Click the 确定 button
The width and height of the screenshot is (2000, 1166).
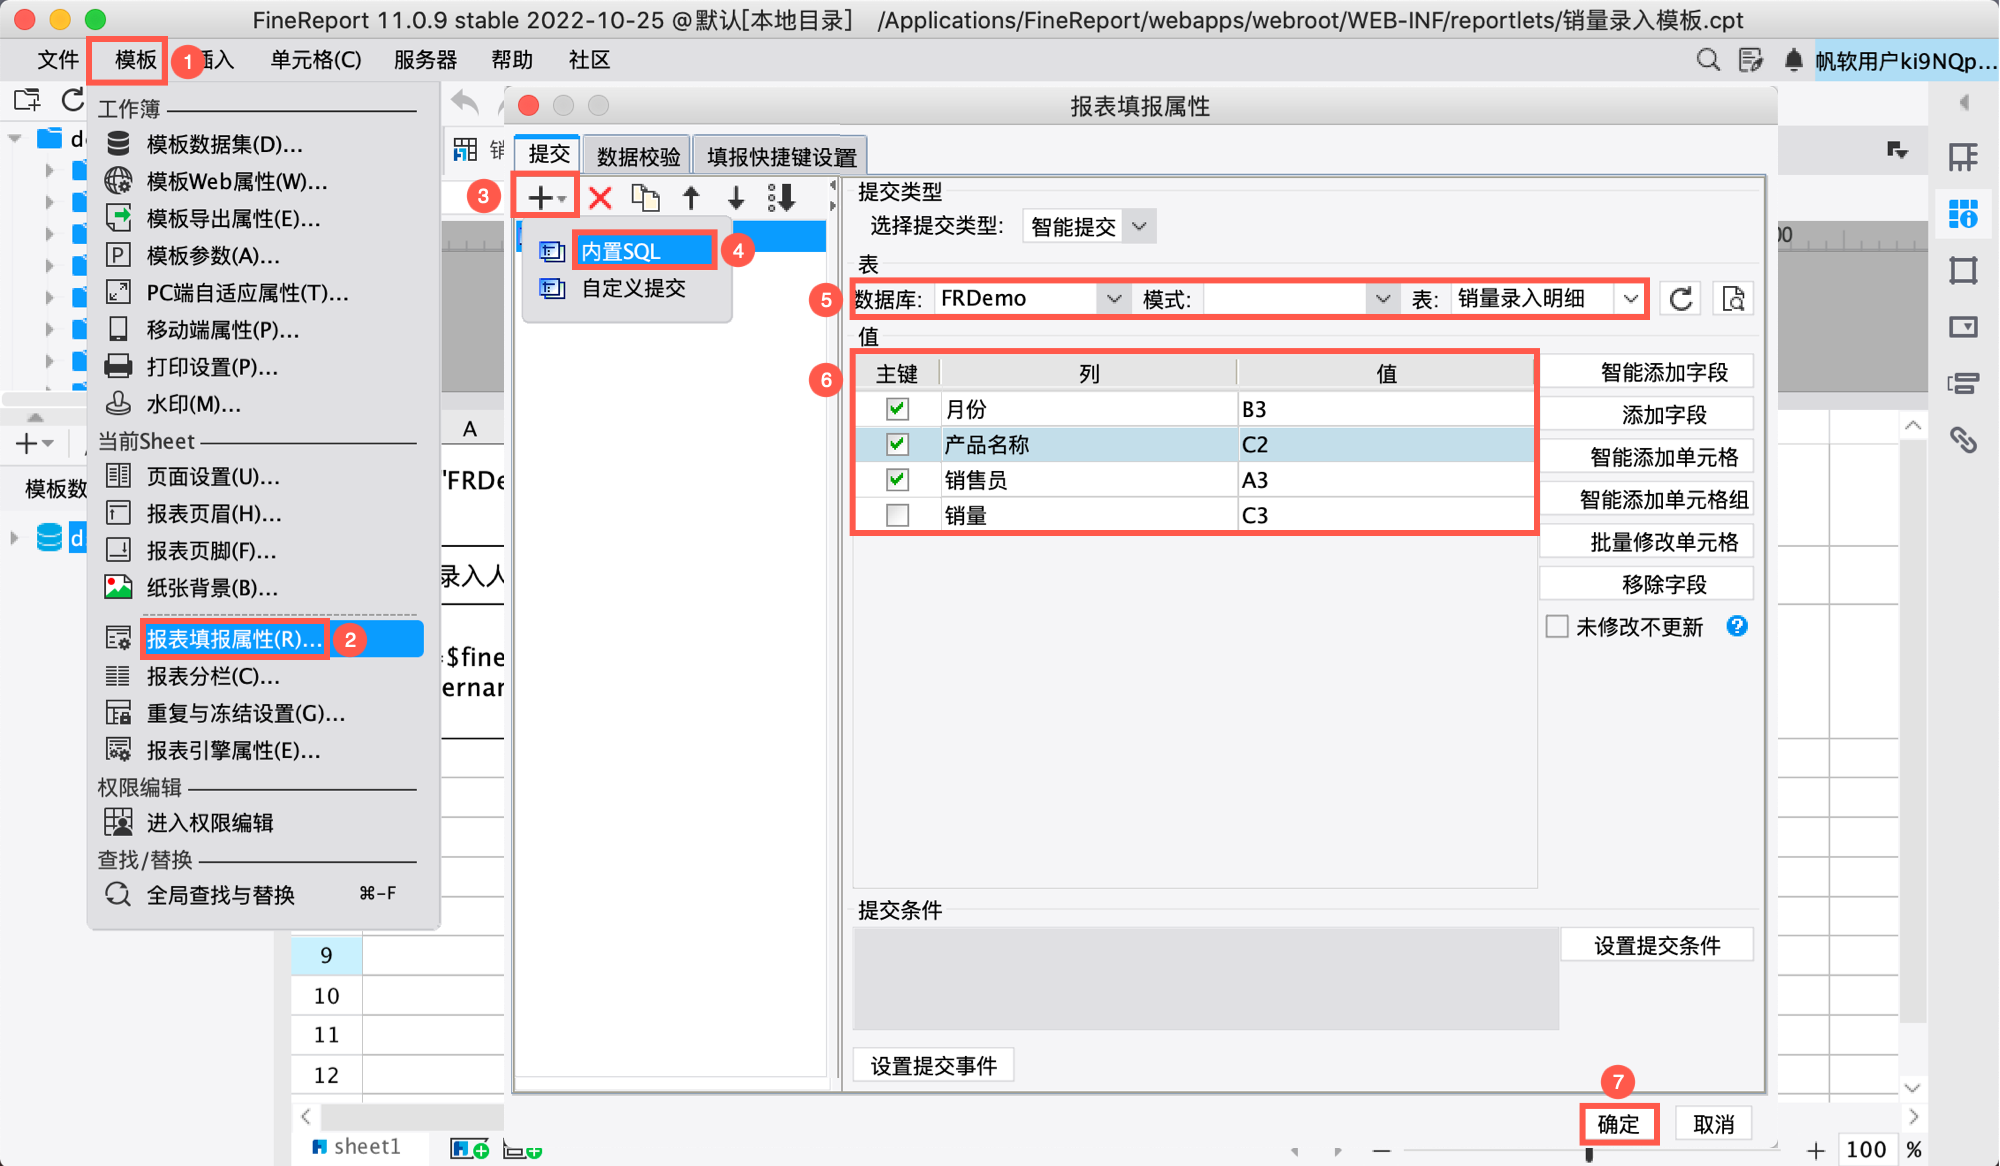[1618, 1123]
